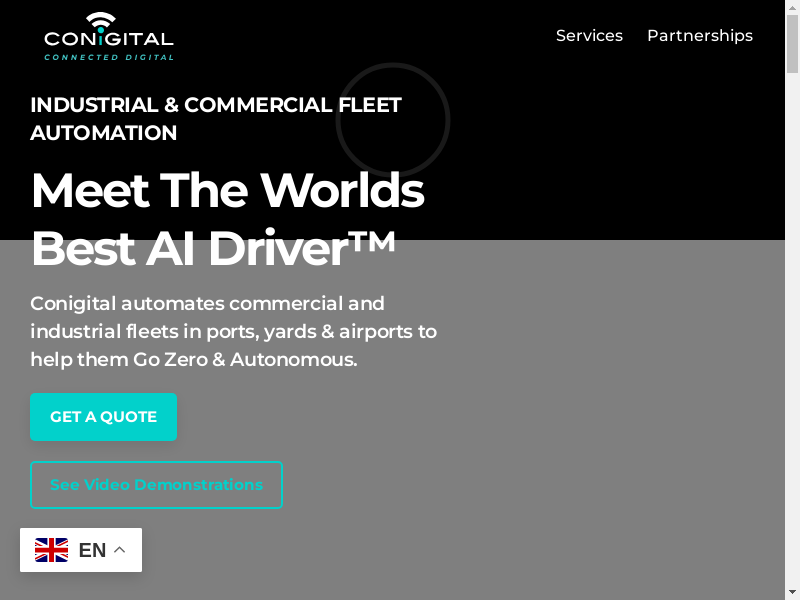800x600 pixels.
Task: Click the scrollbar down arrow
Action: [x=792, y=591]
